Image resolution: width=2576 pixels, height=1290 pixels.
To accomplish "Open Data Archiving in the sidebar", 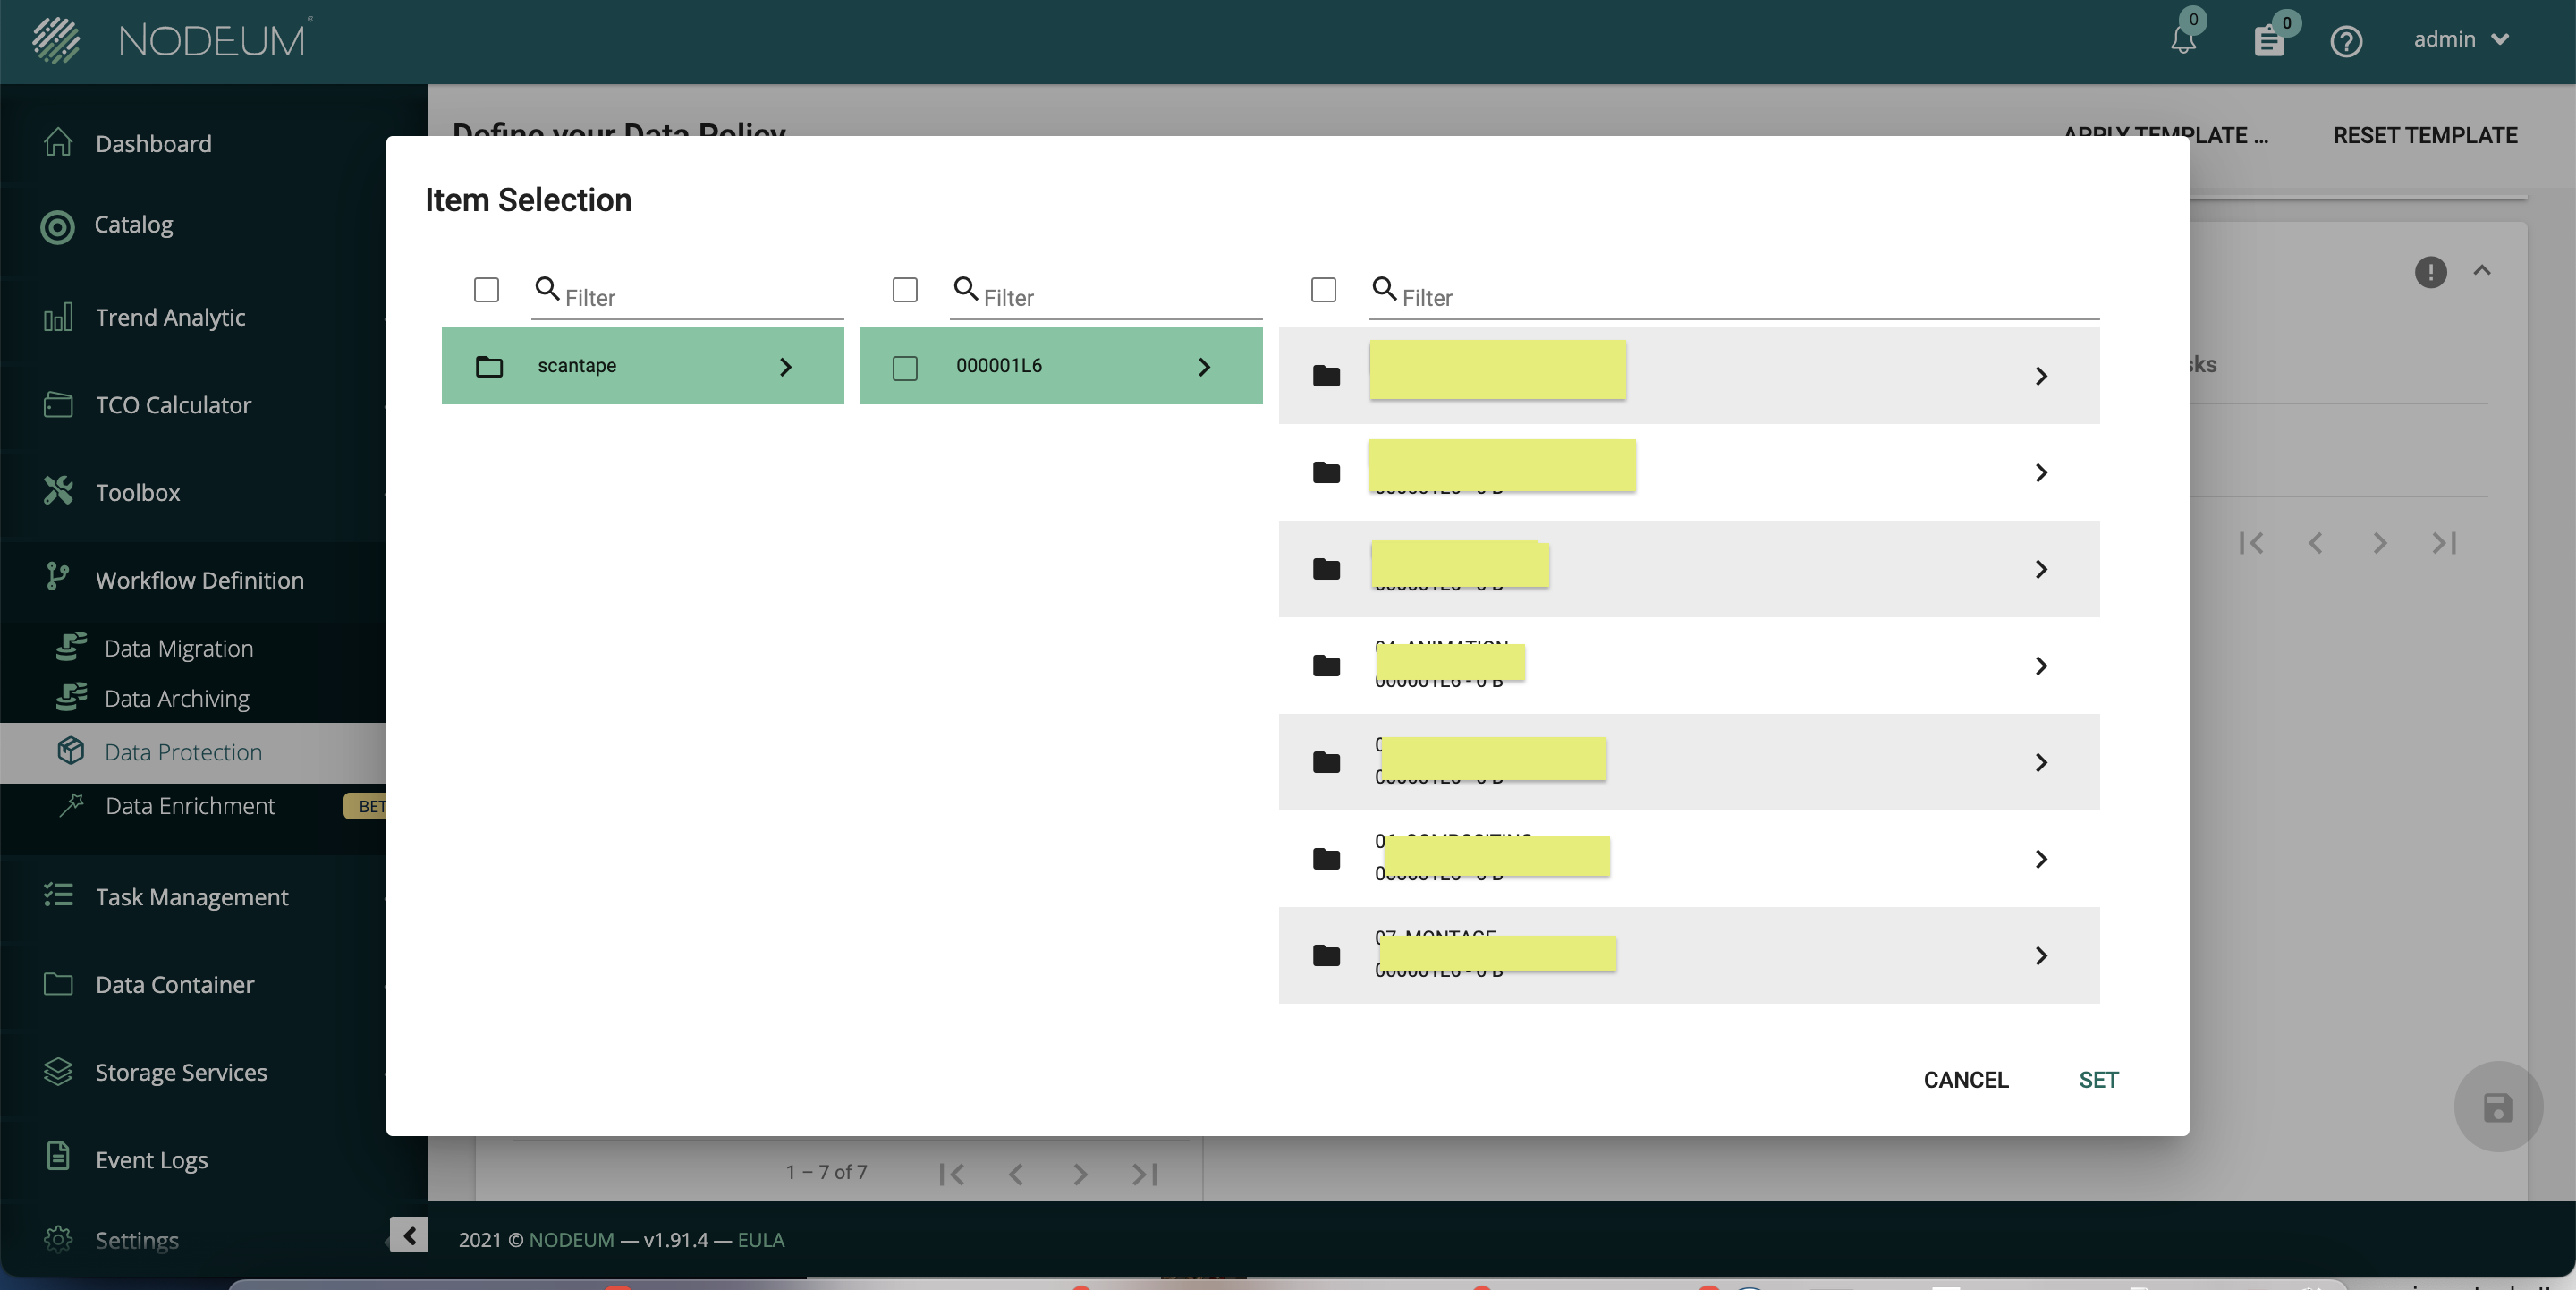I will [x=177, y=698].
